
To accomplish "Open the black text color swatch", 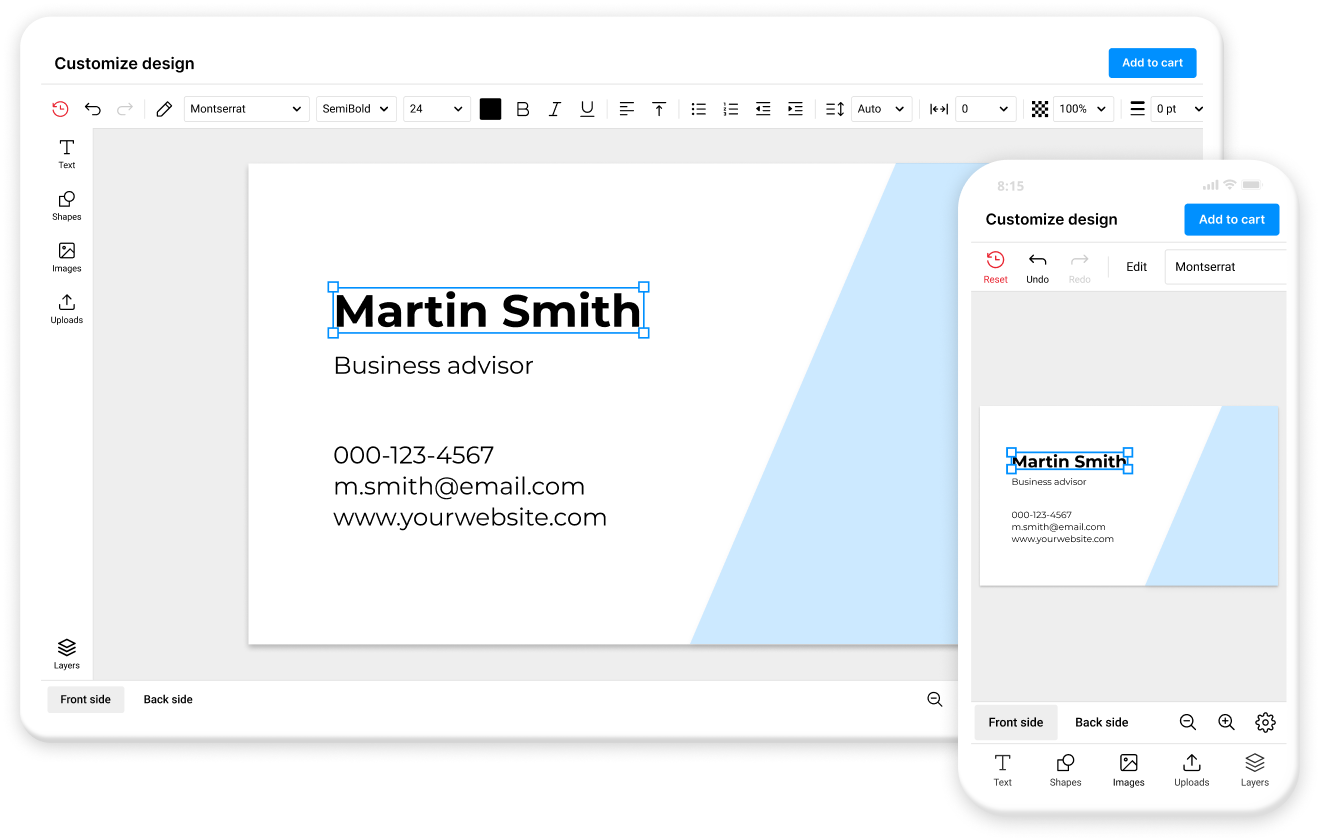I will coord(490,108).
